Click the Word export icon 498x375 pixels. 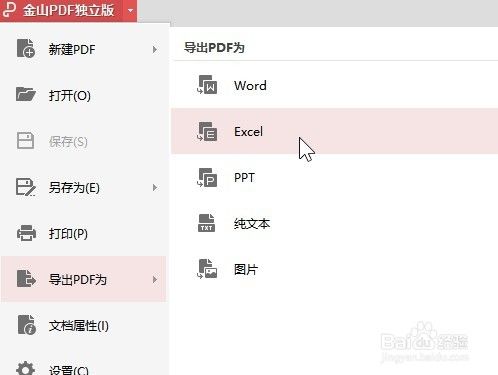coord(207,85)
